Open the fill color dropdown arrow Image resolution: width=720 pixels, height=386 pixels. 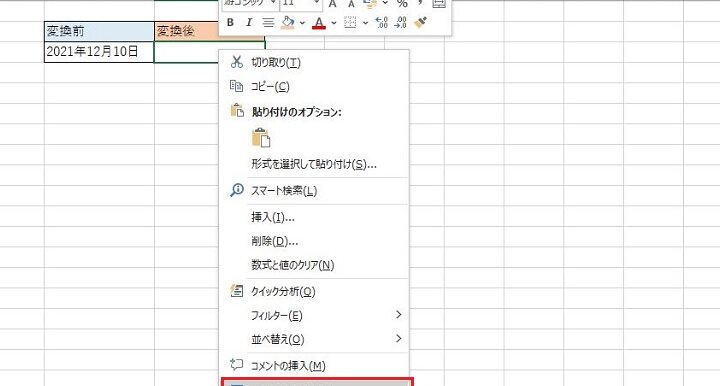[x=302, y=22]
